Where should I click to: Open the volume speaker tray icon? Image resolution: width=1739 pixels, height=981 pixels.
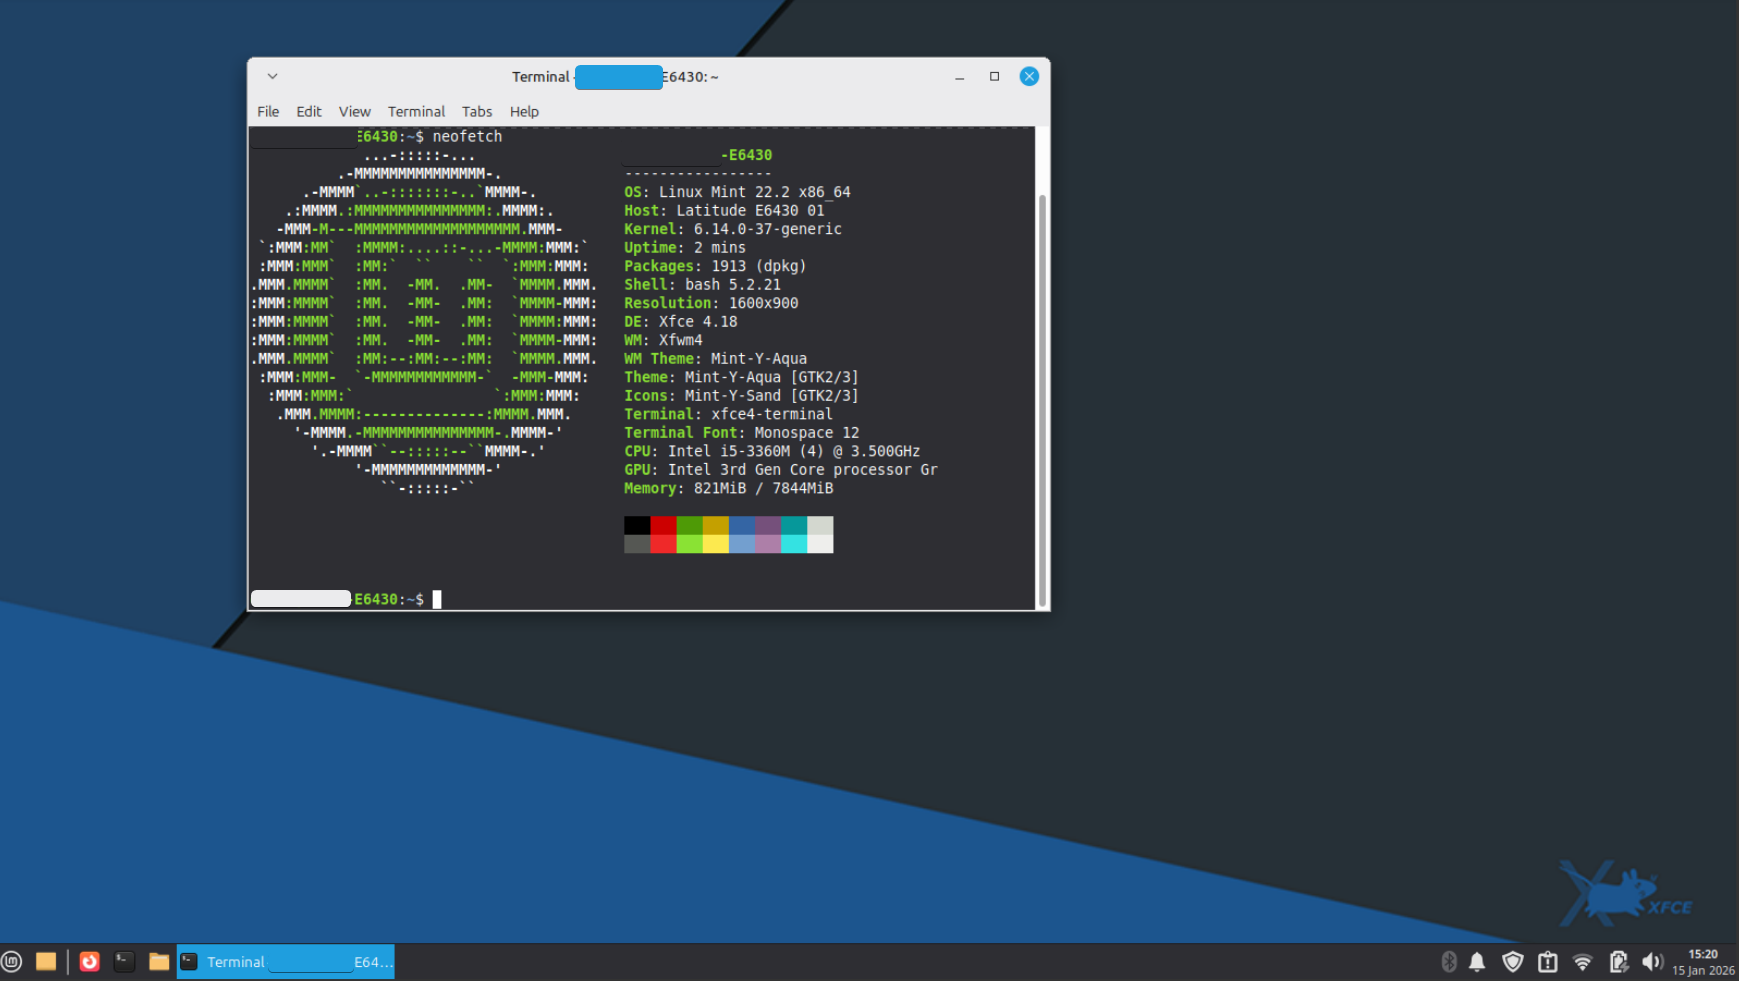[x=1652, y=962]
